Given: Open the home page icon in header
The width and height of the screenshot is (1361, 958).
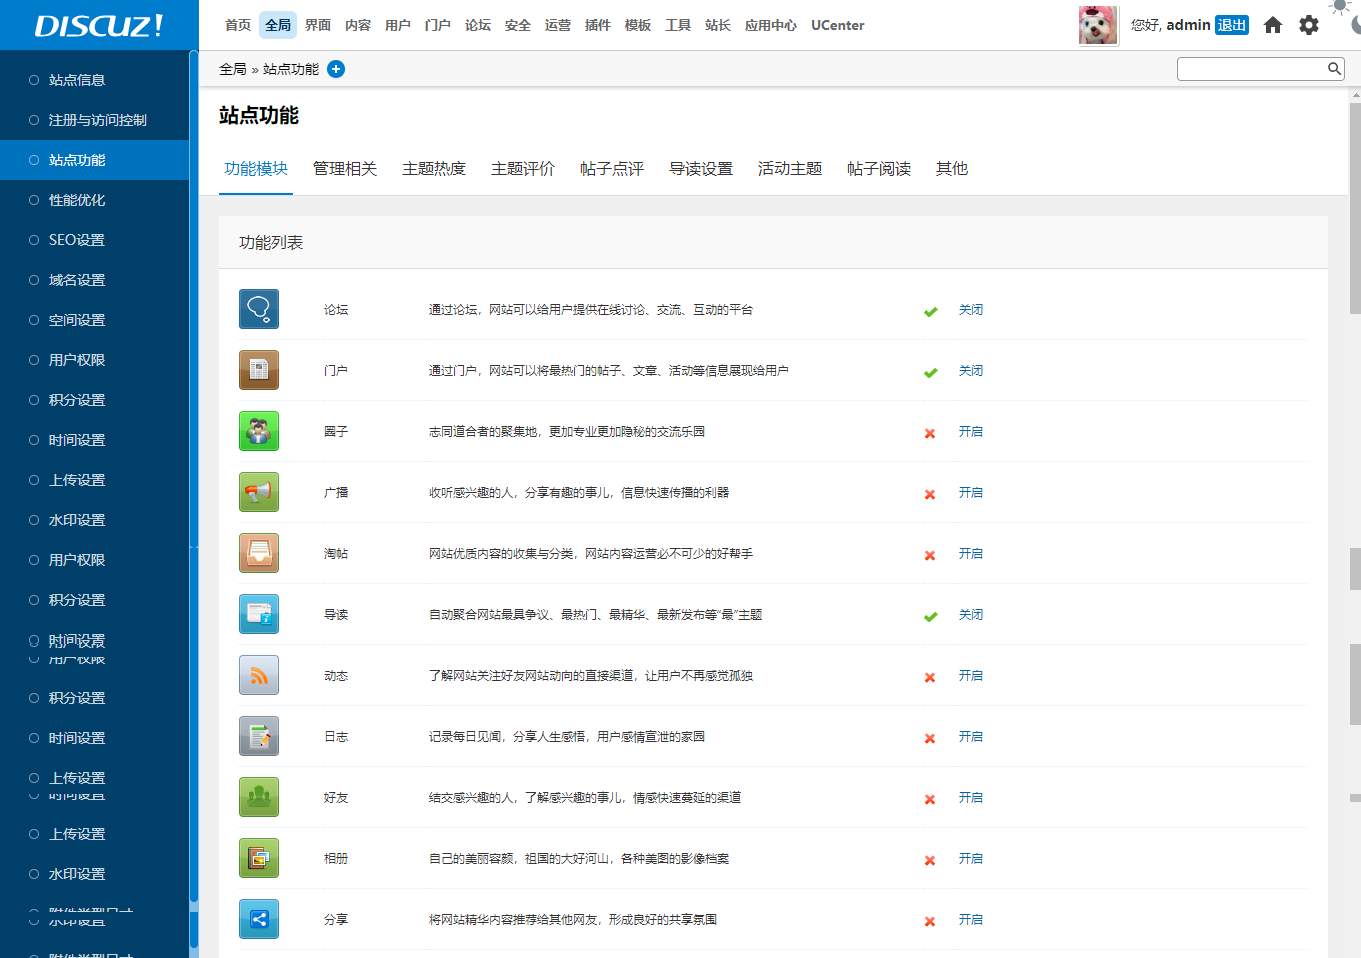Looking at the screenshot, I should pyautogui.click(x=1273, y=25).
